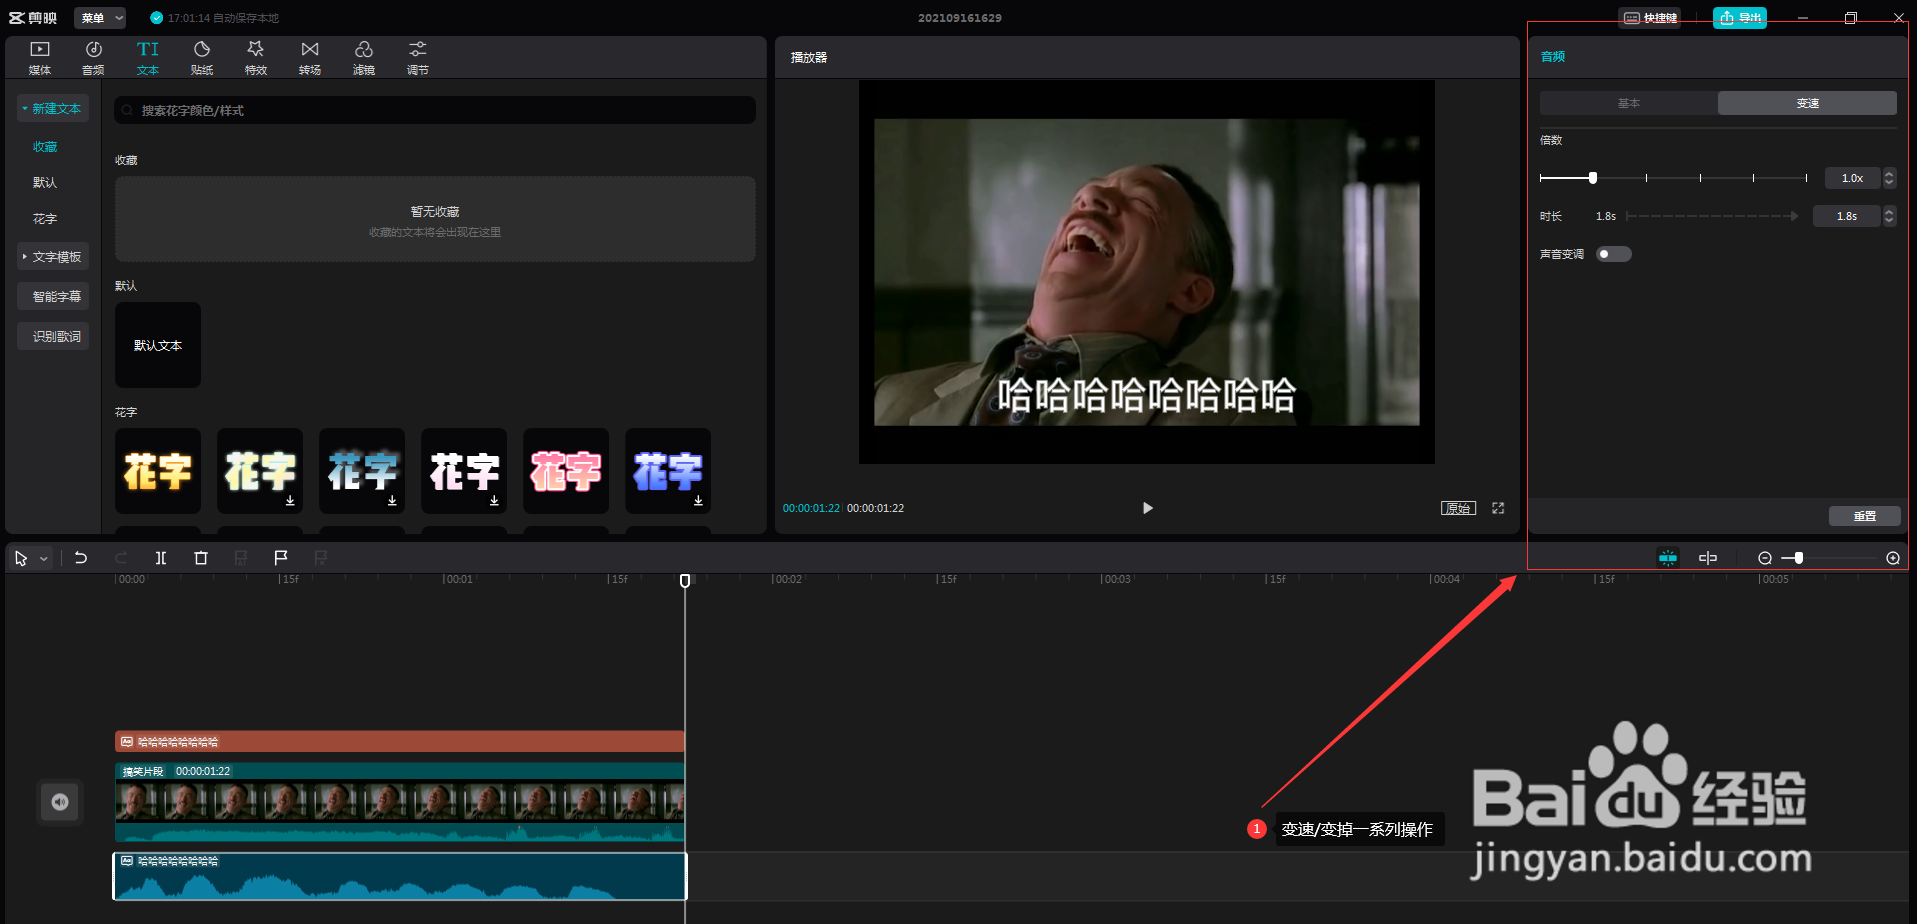Select the pointer tool in timeline toolbar
Image resolution: width=1917 pixels, height=924 pixels.
[x=21, y=558]
